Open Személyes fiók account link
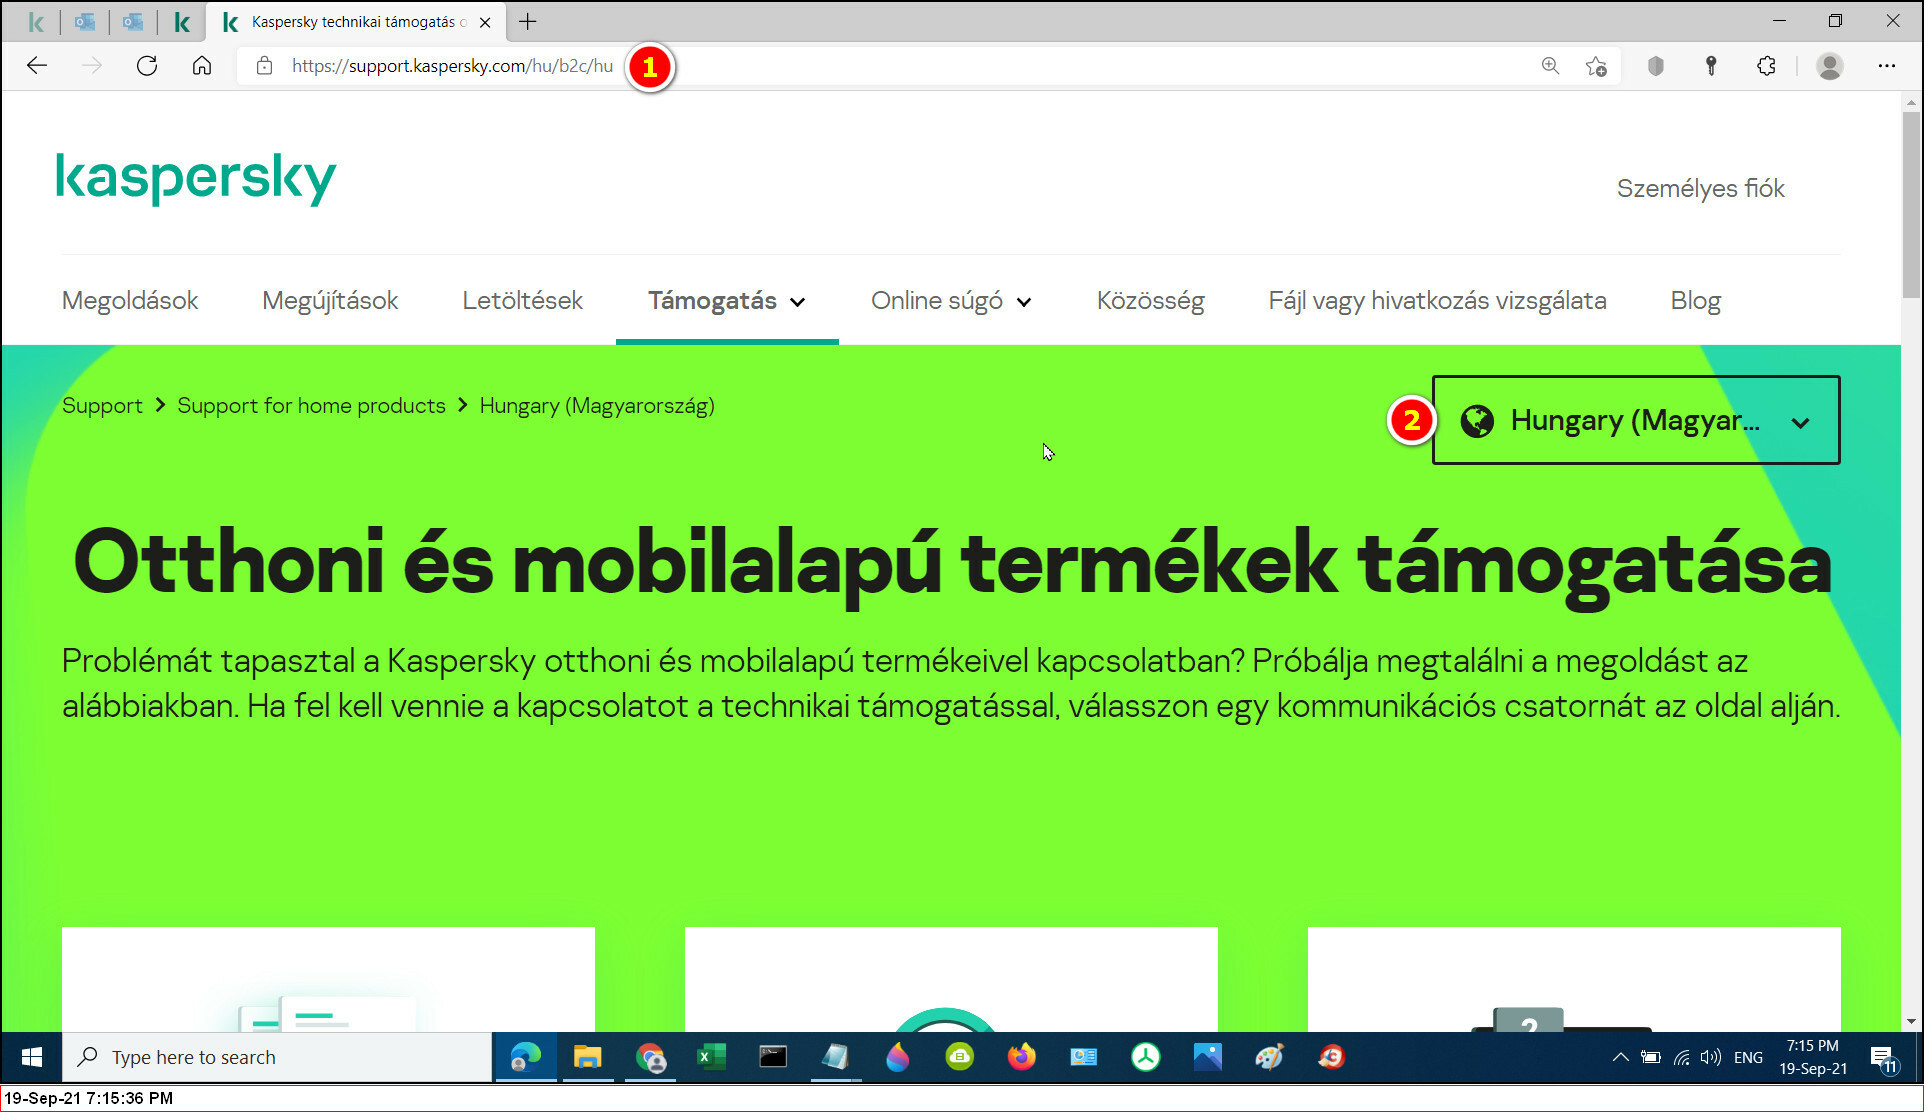The height and width of the screenshot is (1112, 1924). tap(1700, 188)
